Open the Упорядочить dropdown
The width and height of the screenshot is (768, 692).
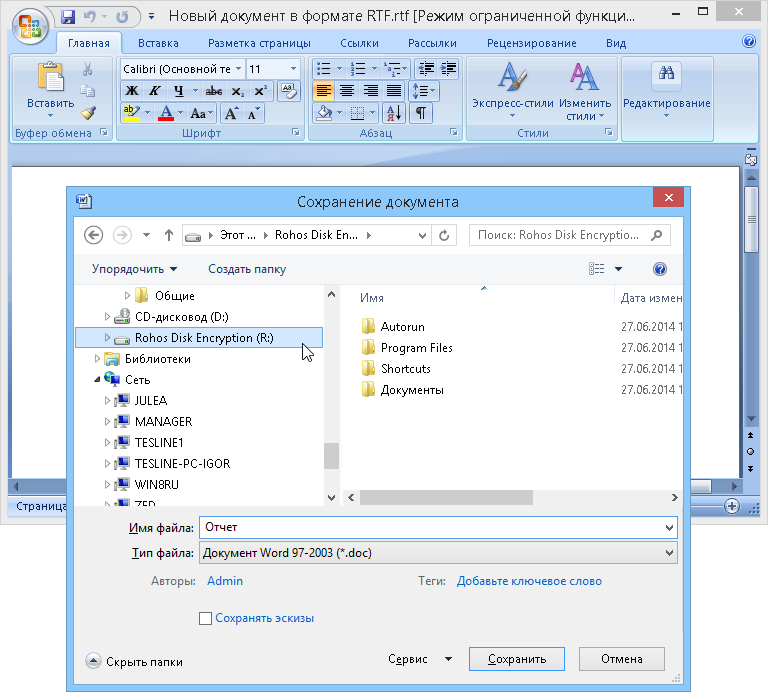pyautogui.click(x=135, y=269)
